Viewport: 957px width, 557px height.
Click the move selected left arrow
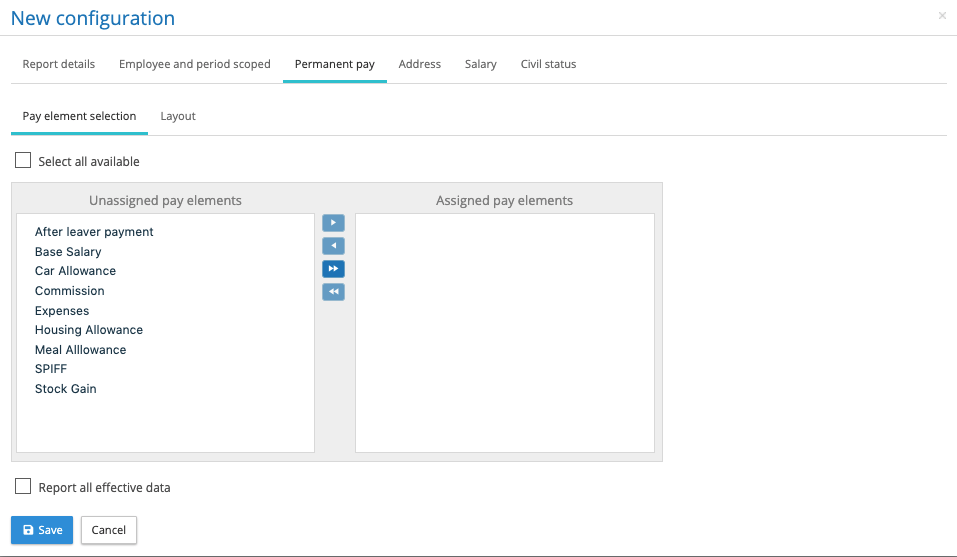point(333,246)
